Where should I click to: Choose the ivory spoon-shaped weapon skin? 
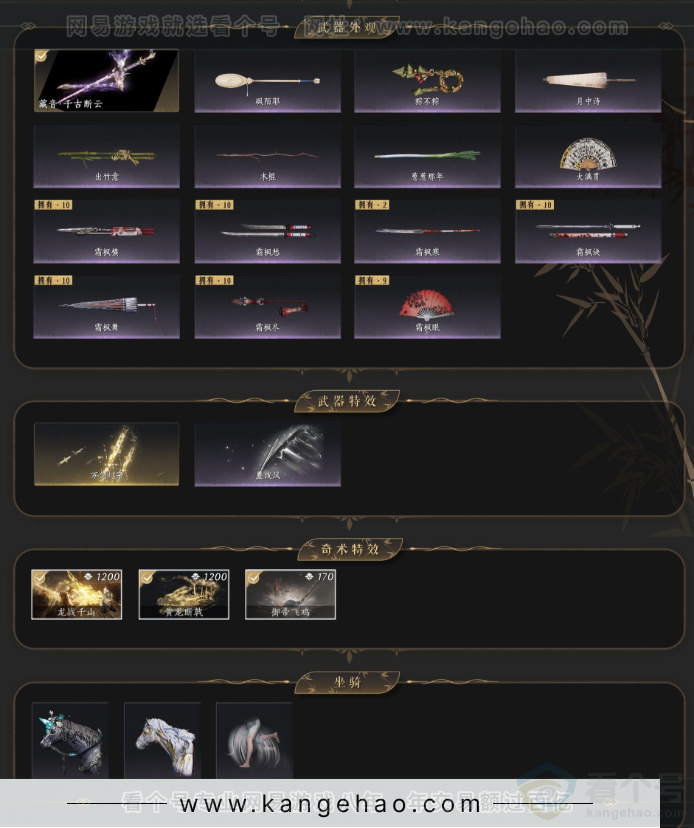click(267, 81)
